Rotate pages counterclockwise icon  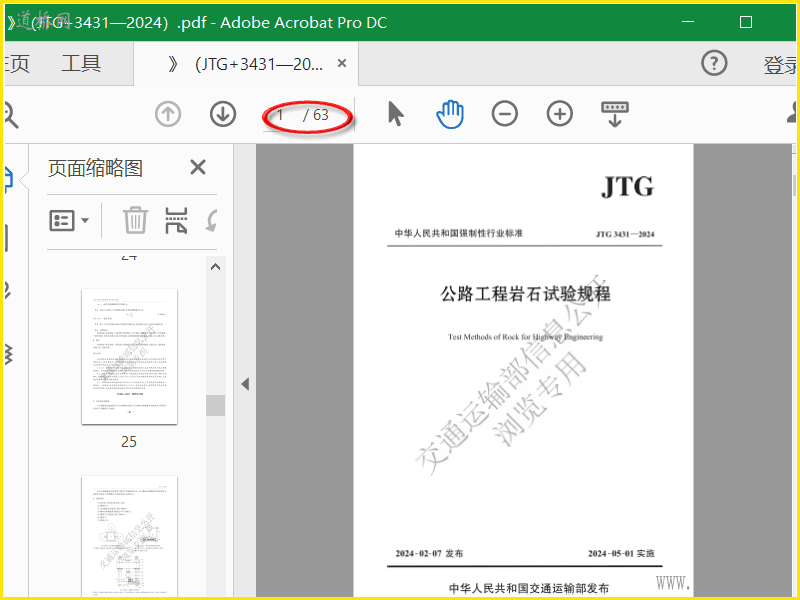coord(211,220)
